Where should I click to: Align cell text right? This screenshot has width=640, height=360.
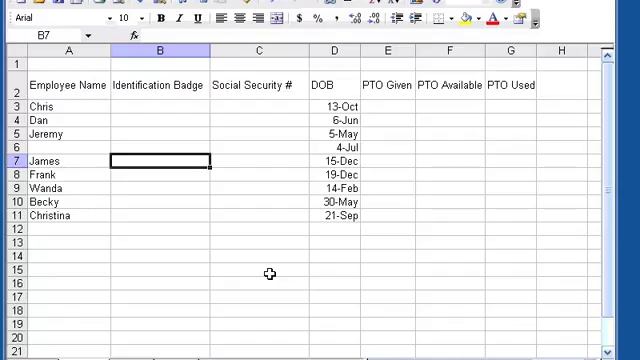[258, 18]
